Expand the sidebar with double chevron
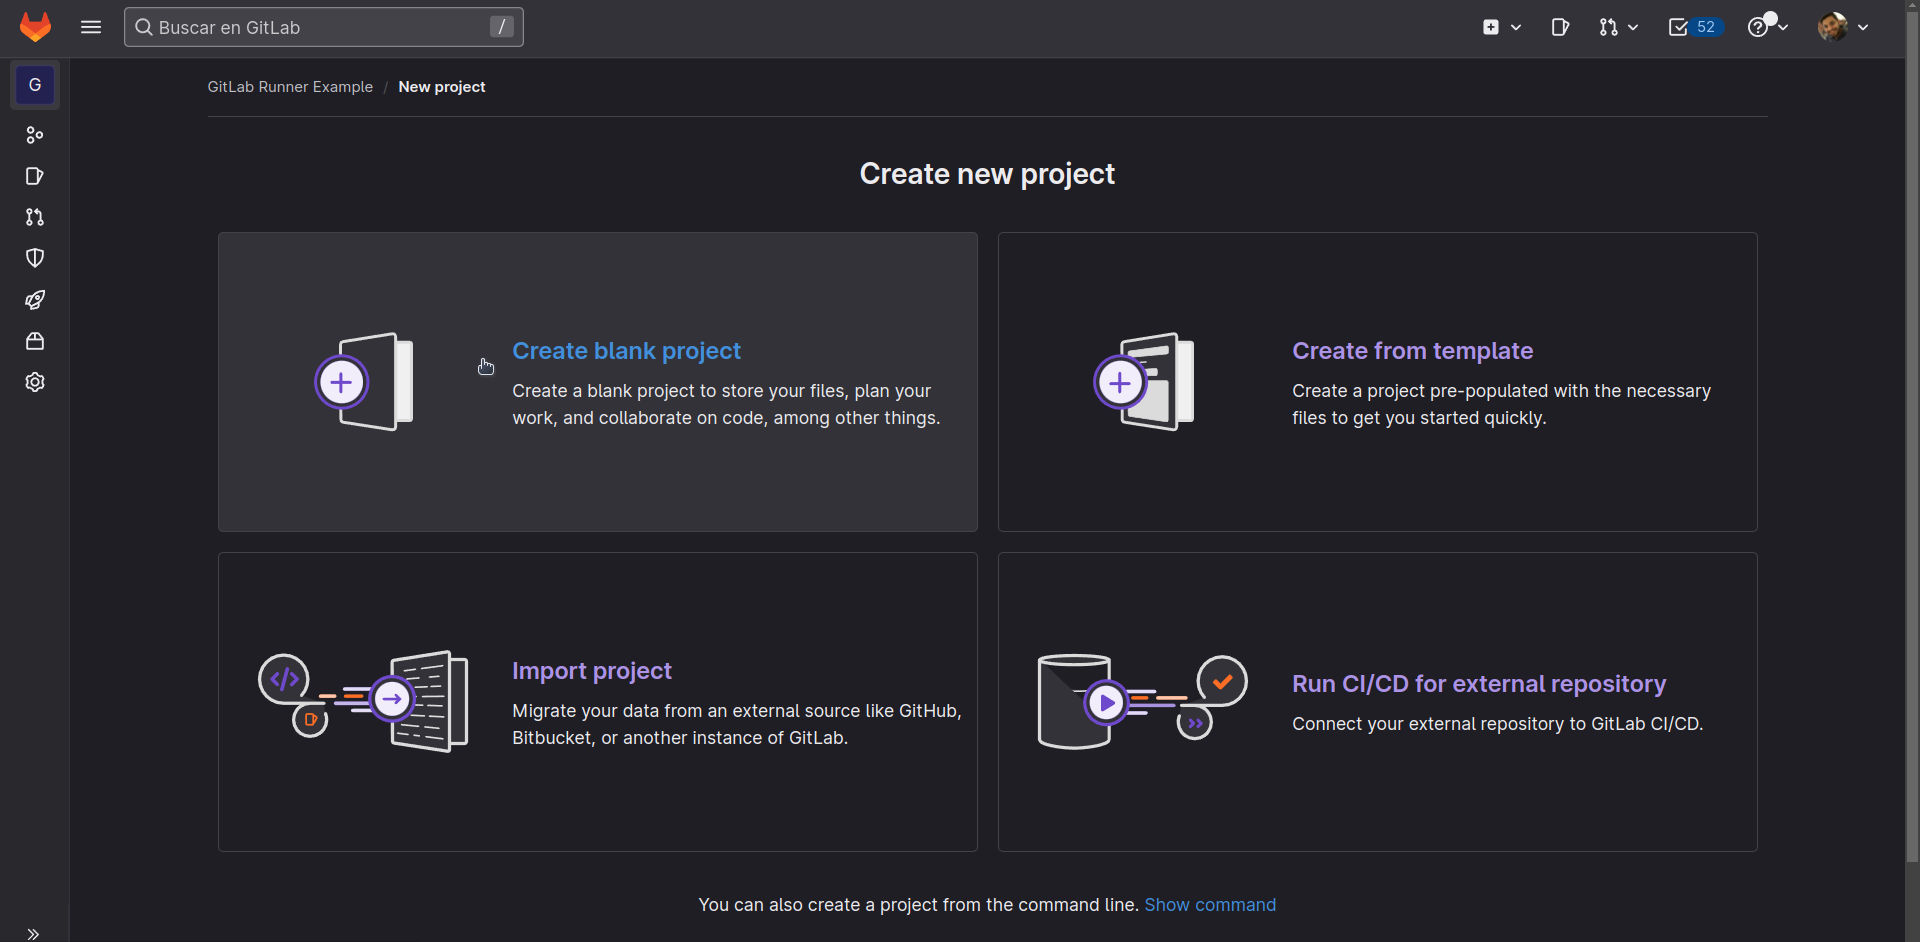 (x=33, y=934)
